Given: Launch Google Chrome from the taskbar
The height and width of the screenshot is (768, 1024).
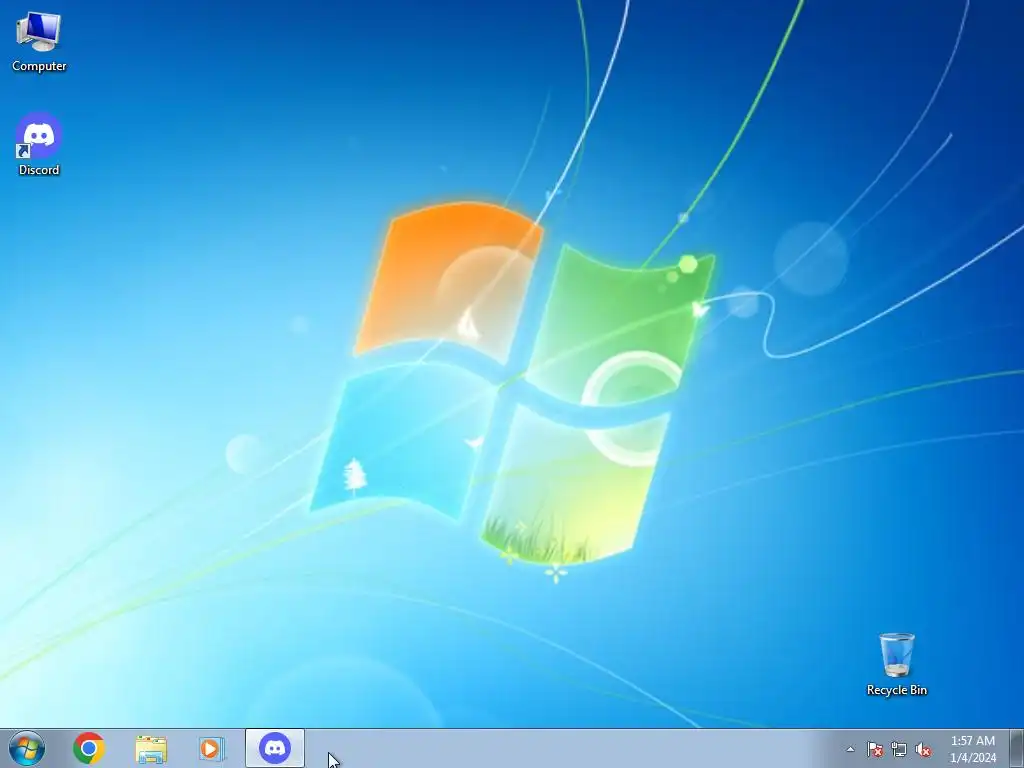Looking at the screenshot, I should coord(89,748).
